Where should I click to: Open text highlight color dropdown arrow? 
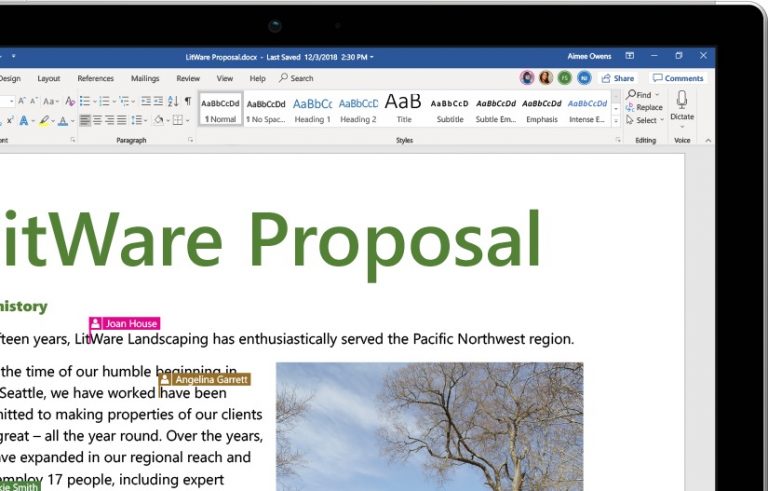(53, 121)
